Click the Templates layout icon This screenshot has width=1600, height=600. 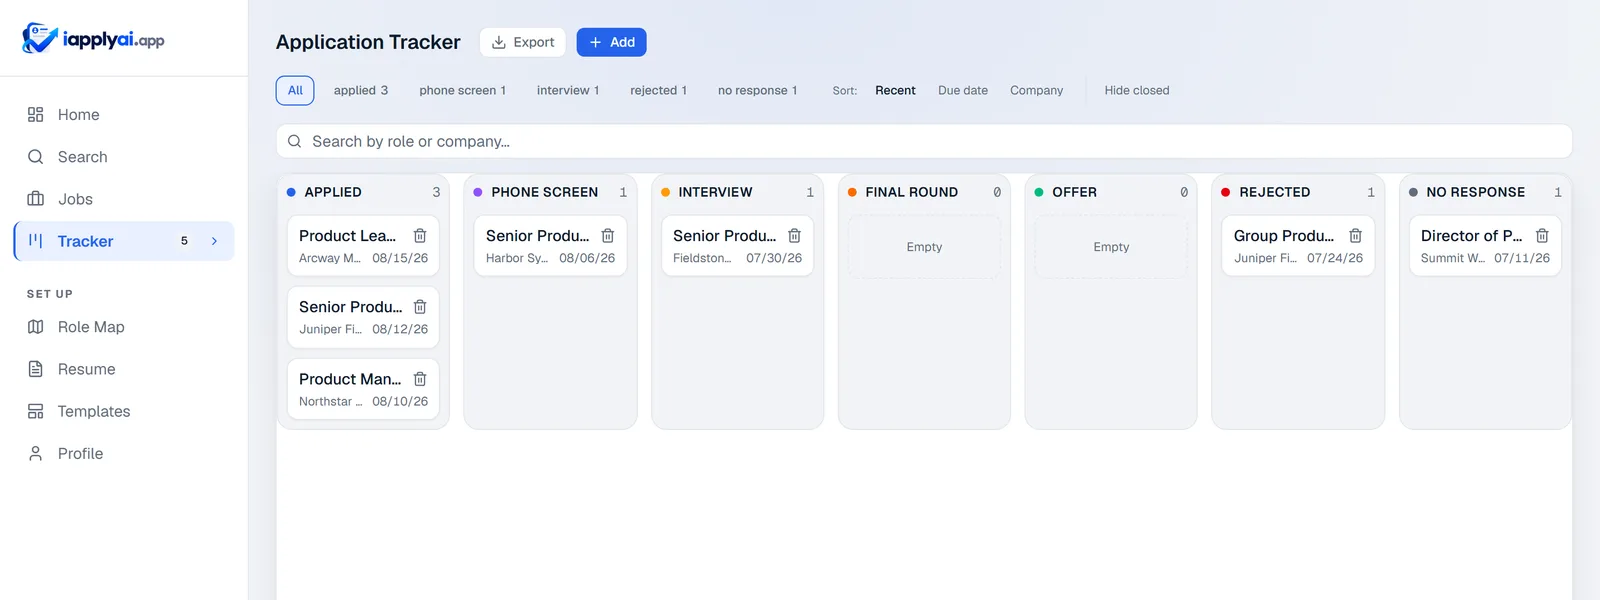pos(36,411)
